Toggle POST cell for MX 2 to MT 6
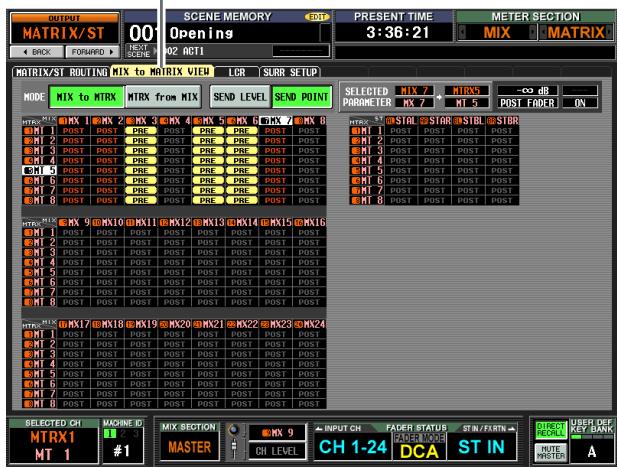617x468 pixels. click(x=107, y=181)
